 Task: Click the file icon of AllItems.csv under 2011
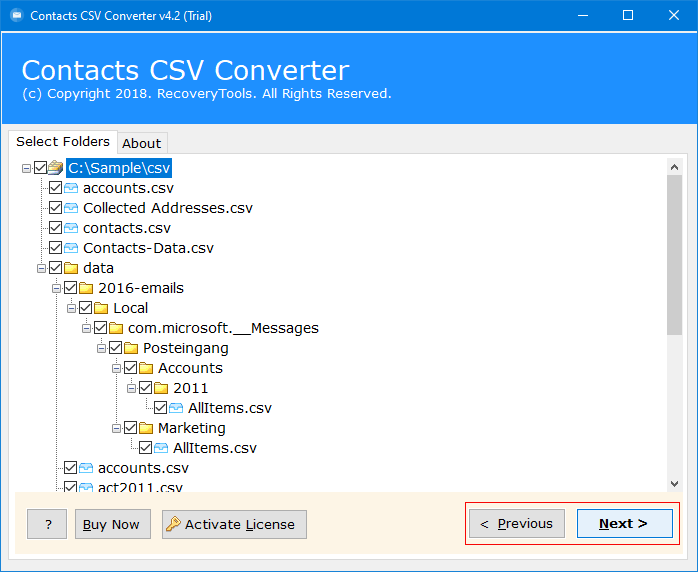[x=176, y=408]
